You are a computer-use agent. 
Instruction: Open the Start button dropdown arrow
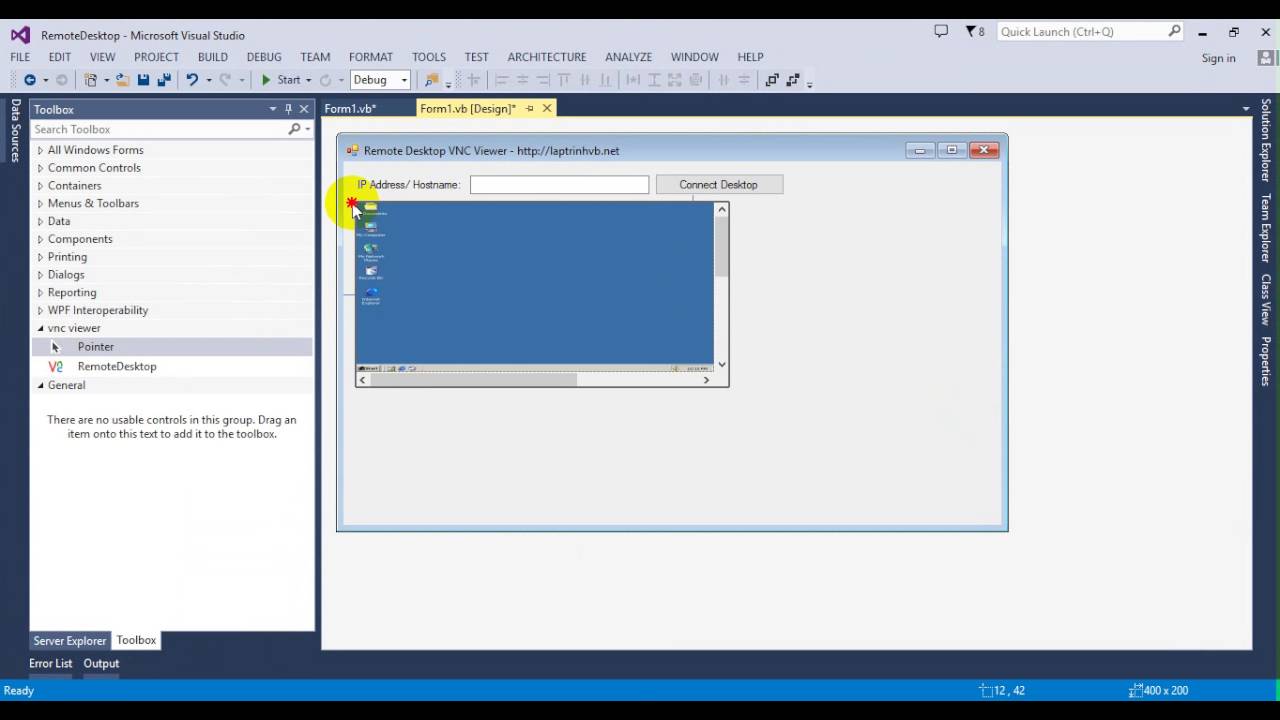pyautogui.click(x=308, y=80)
